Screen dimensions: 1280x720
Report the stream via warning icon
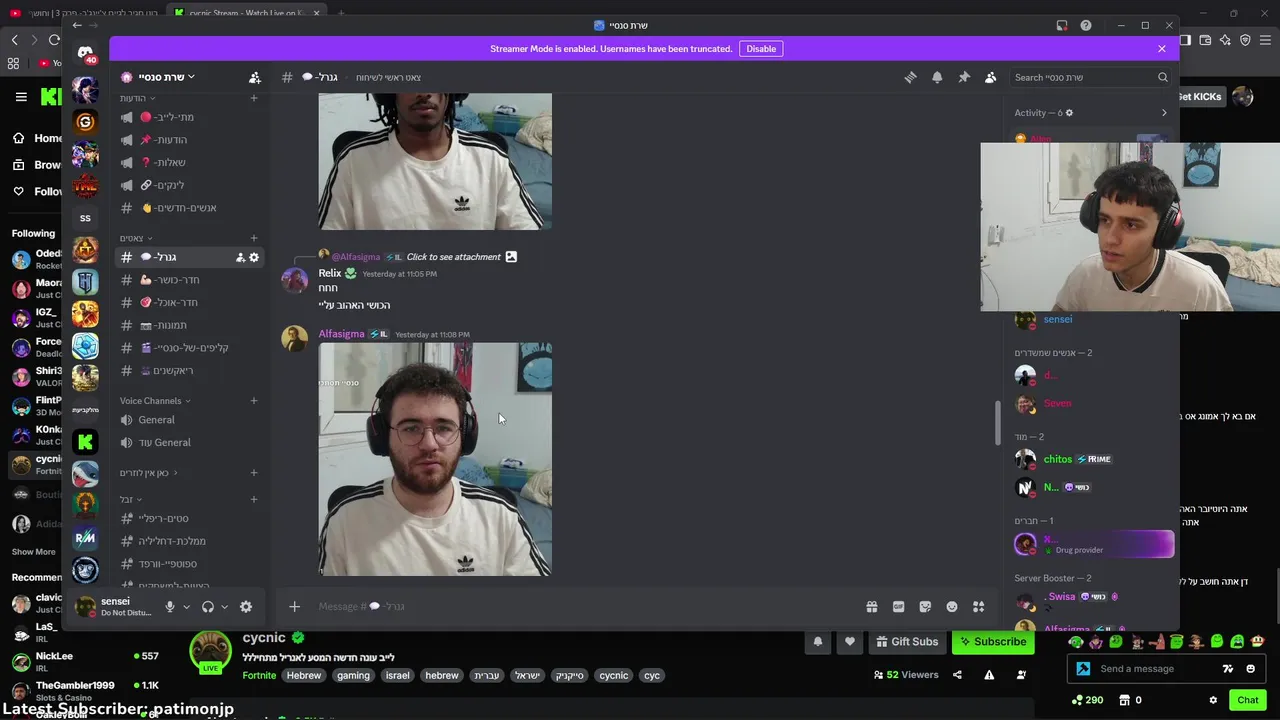pos(989,675)
